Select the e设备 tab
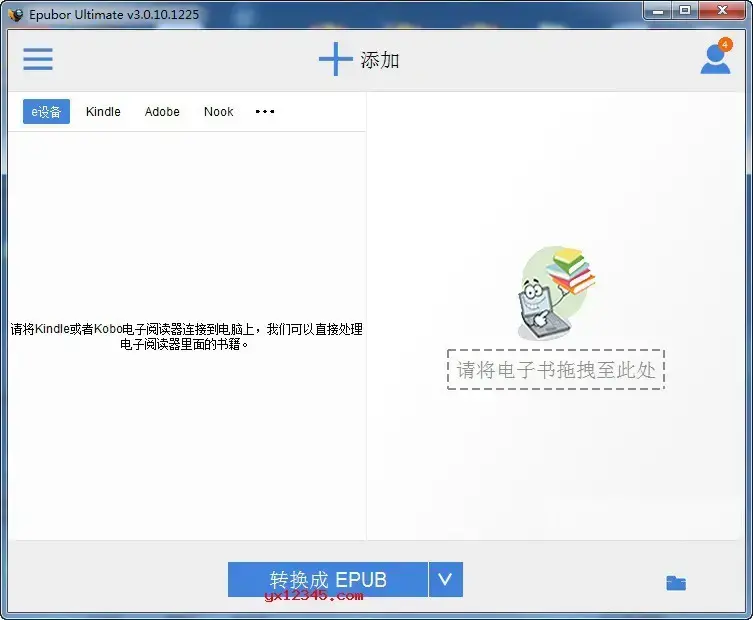The image size is (753, 620). tap(47, 111)
